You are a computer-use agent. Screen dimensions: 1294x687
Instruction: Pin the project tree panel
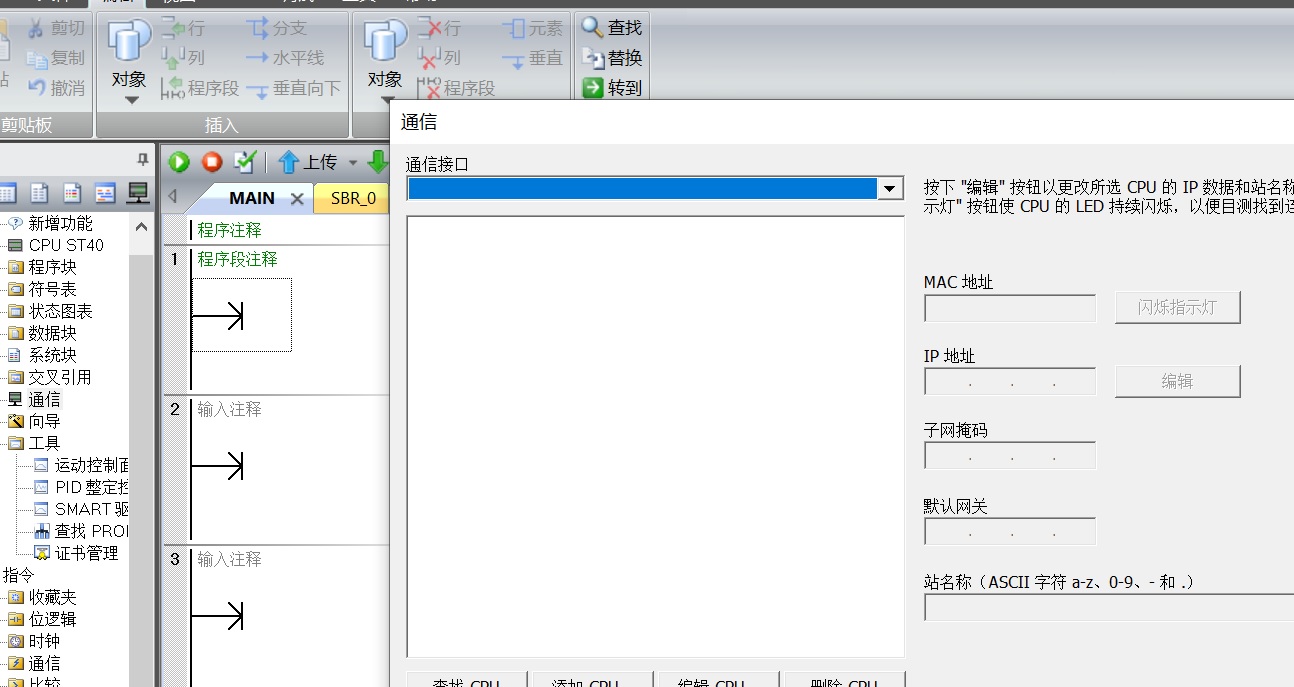tap(142, 160)
